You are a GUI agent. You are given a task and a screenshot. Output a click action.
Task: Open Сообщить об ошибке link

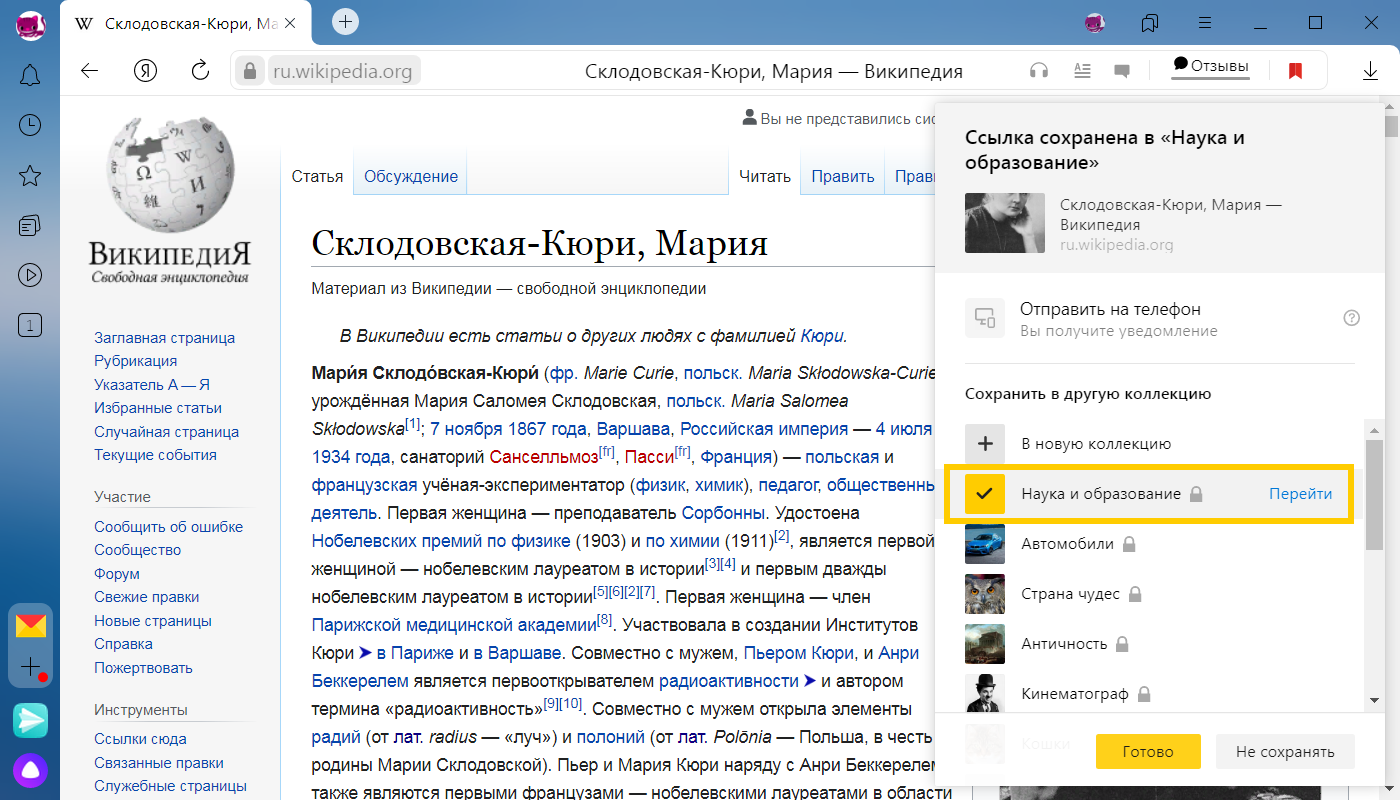tap(169, 527)
